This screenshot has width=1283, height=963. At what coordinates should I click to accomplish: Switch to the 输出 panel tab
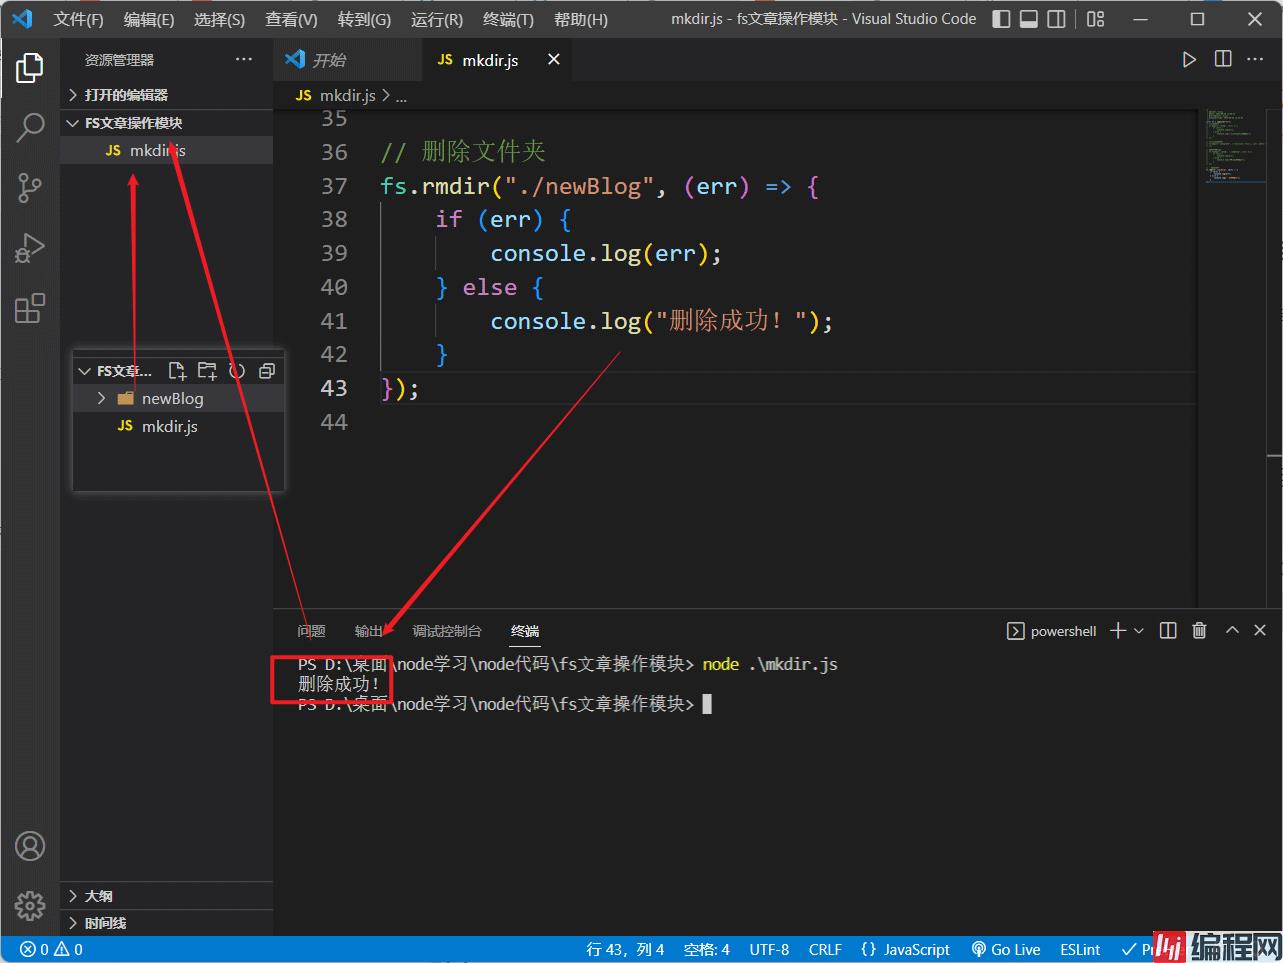click(x=369, y=631)
